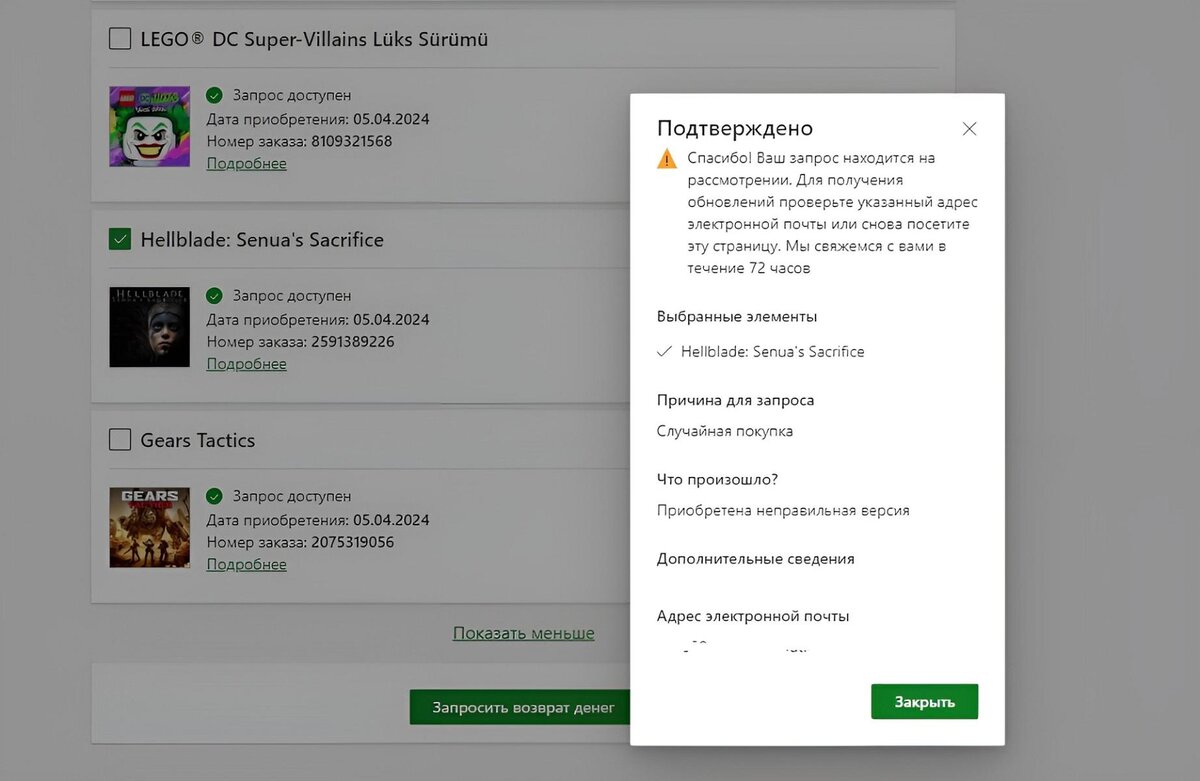Click checkmark icon beside selected Hellblade item
The height and width of the screenshot is (781, 1200).
coord(664,352)
